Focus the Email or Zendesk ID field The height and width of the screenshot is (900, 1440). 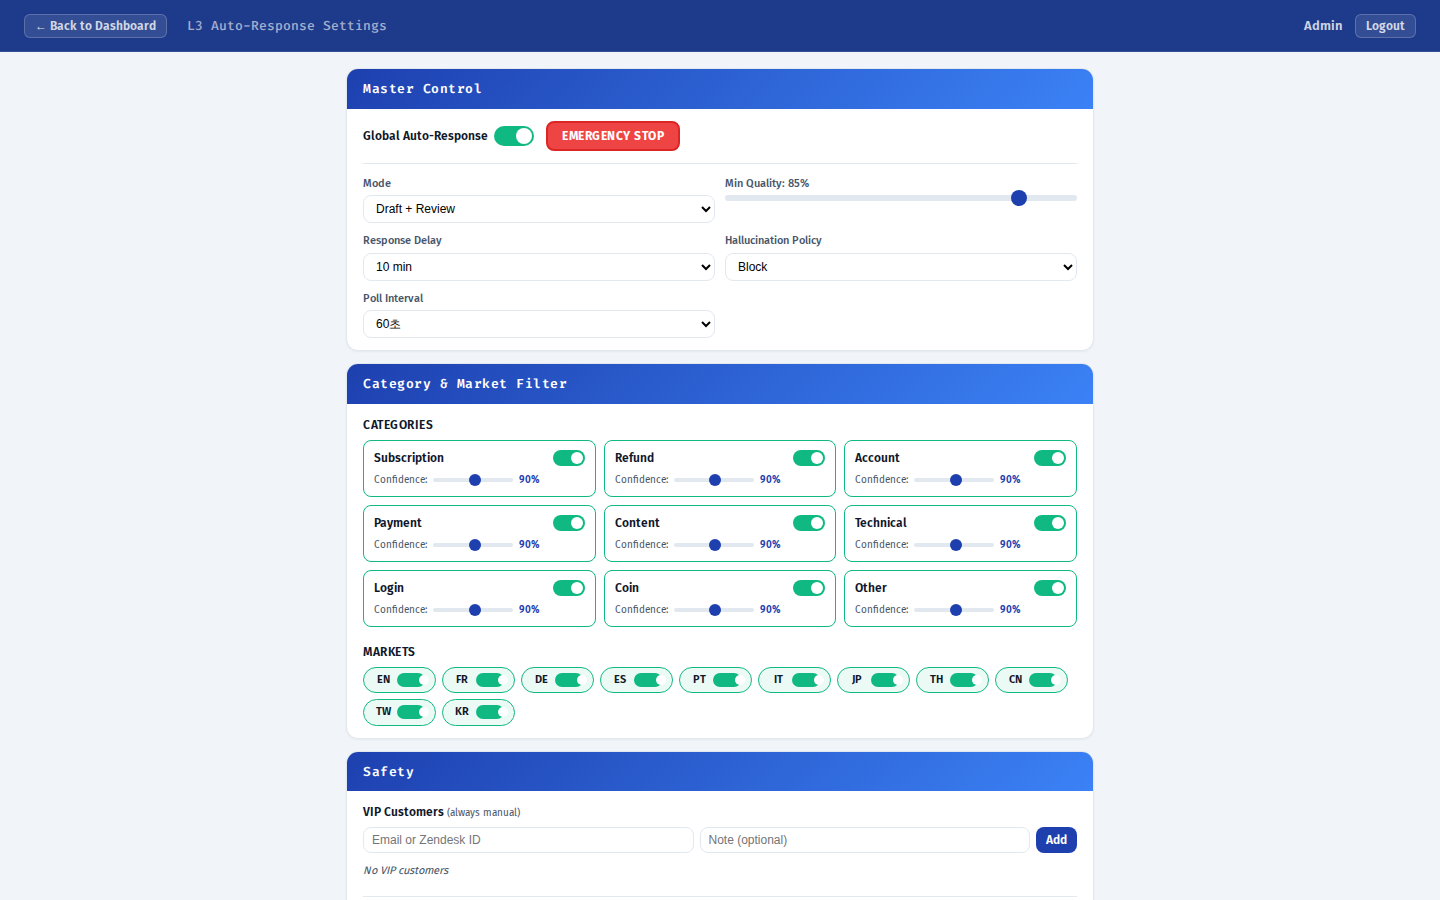(528, 840)
